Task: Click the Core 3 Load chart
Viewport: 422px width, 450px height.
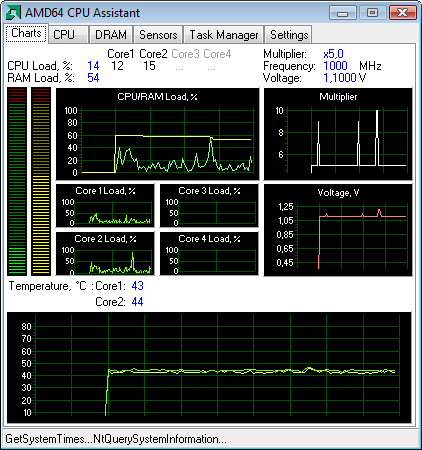Action: click(x=209, y=206)
